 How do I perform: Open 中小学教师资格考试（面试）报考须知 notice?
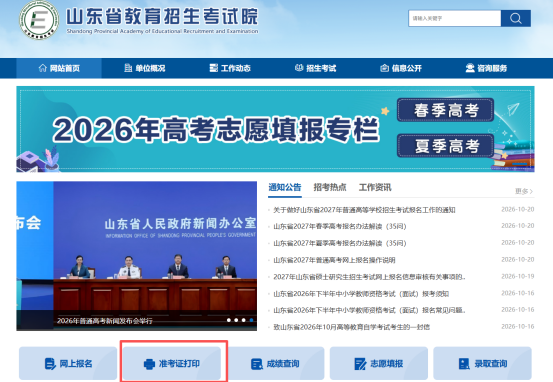[x=361, y=293]
